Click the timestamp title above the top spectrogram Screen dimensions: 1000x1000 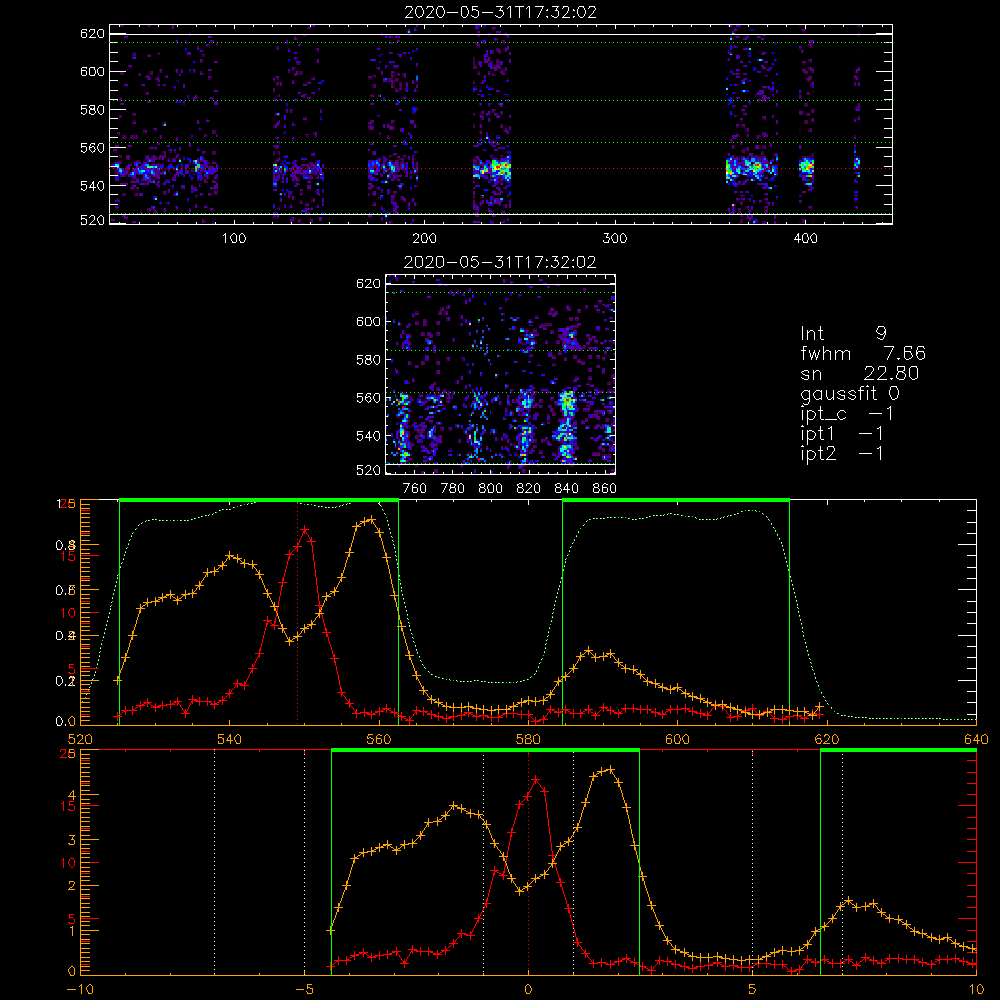tap(501, 12)
